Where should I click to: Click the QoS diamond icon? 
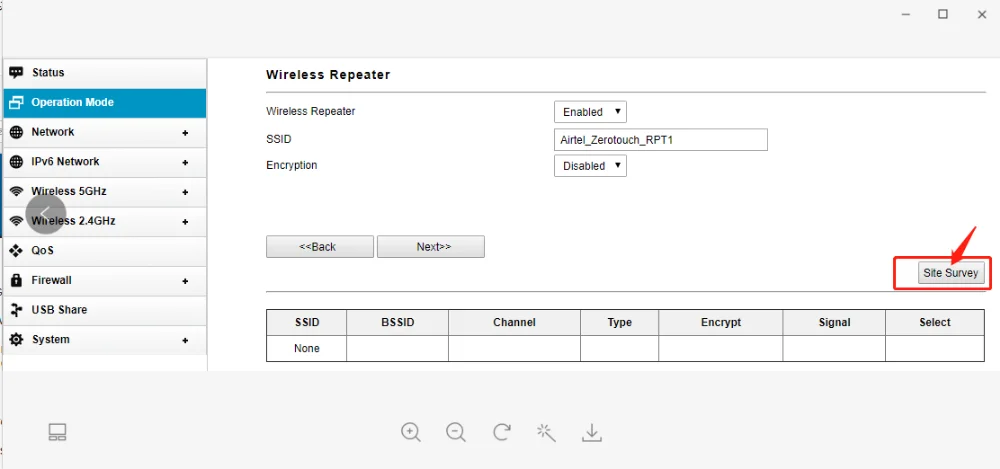(x=17, y=250)
